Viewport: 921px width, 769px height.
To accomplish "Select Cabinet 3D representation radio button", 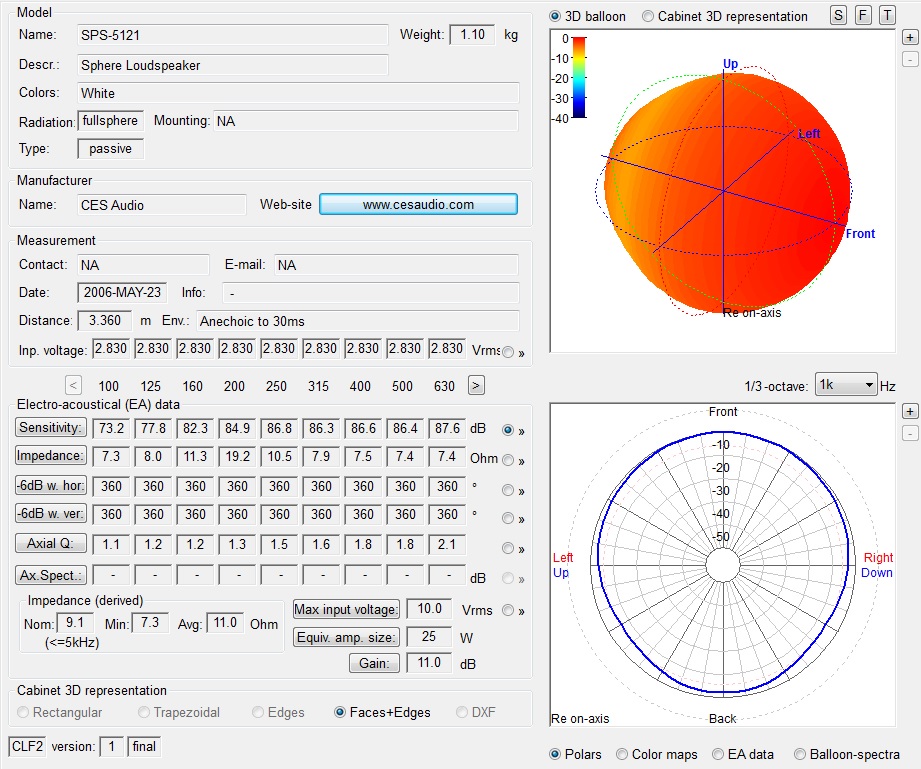I will click(x=649, y=16).
